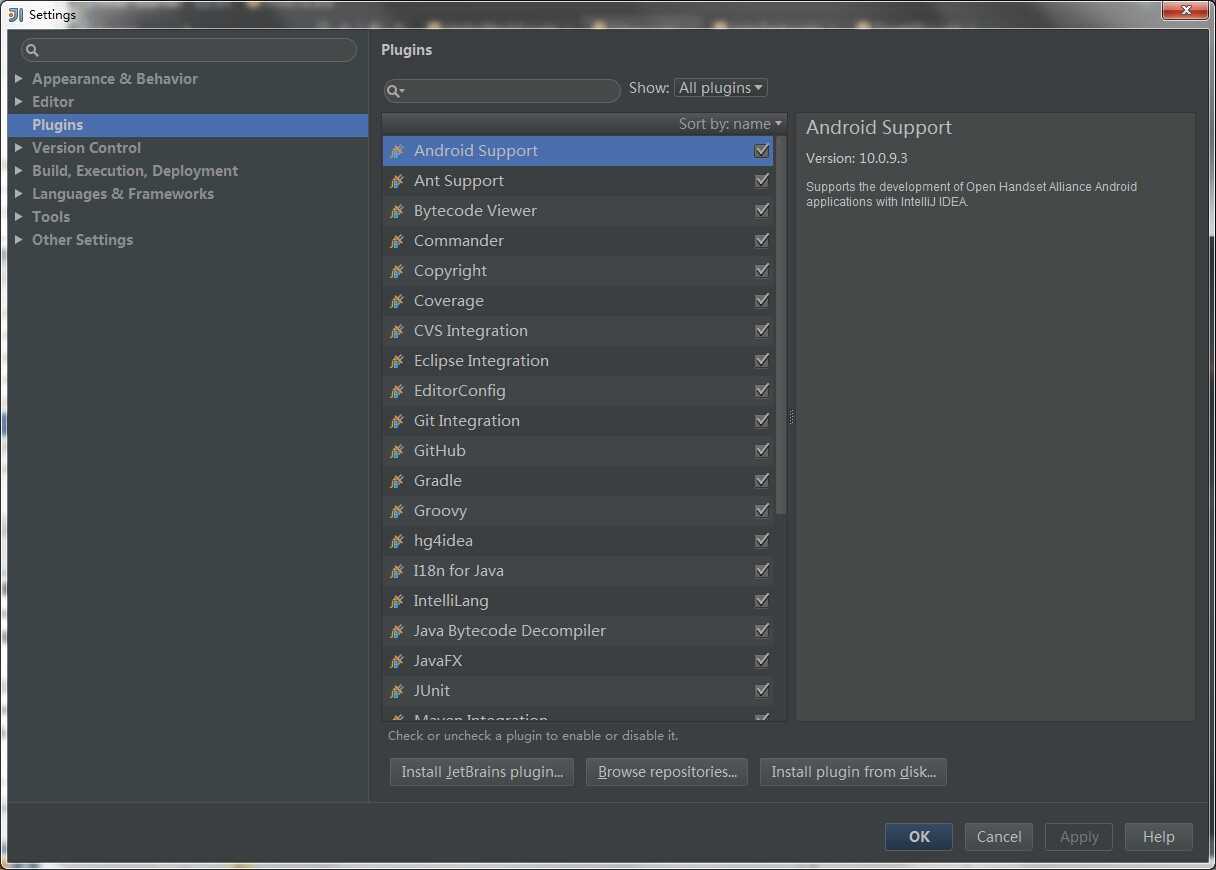This screenshot has height=870, width=1216.
Task: Select the hg4idea plugin row
Action: [578, 541]
